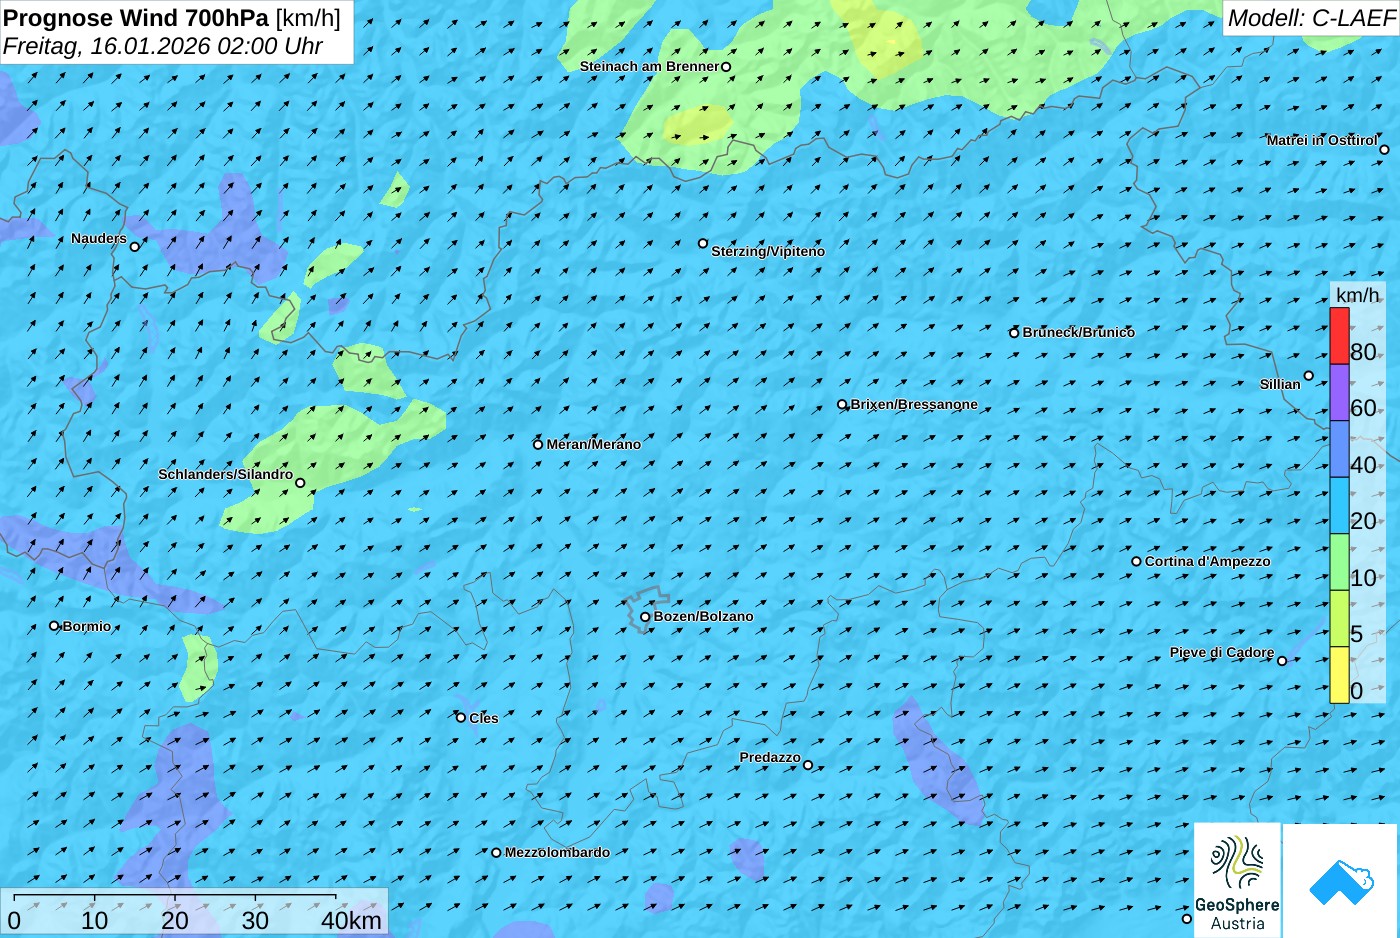Click the 'Mezzolombardo' place name
Image resolution: width=1400 pixels, height=938 pixels.
[x=557, y=852]
